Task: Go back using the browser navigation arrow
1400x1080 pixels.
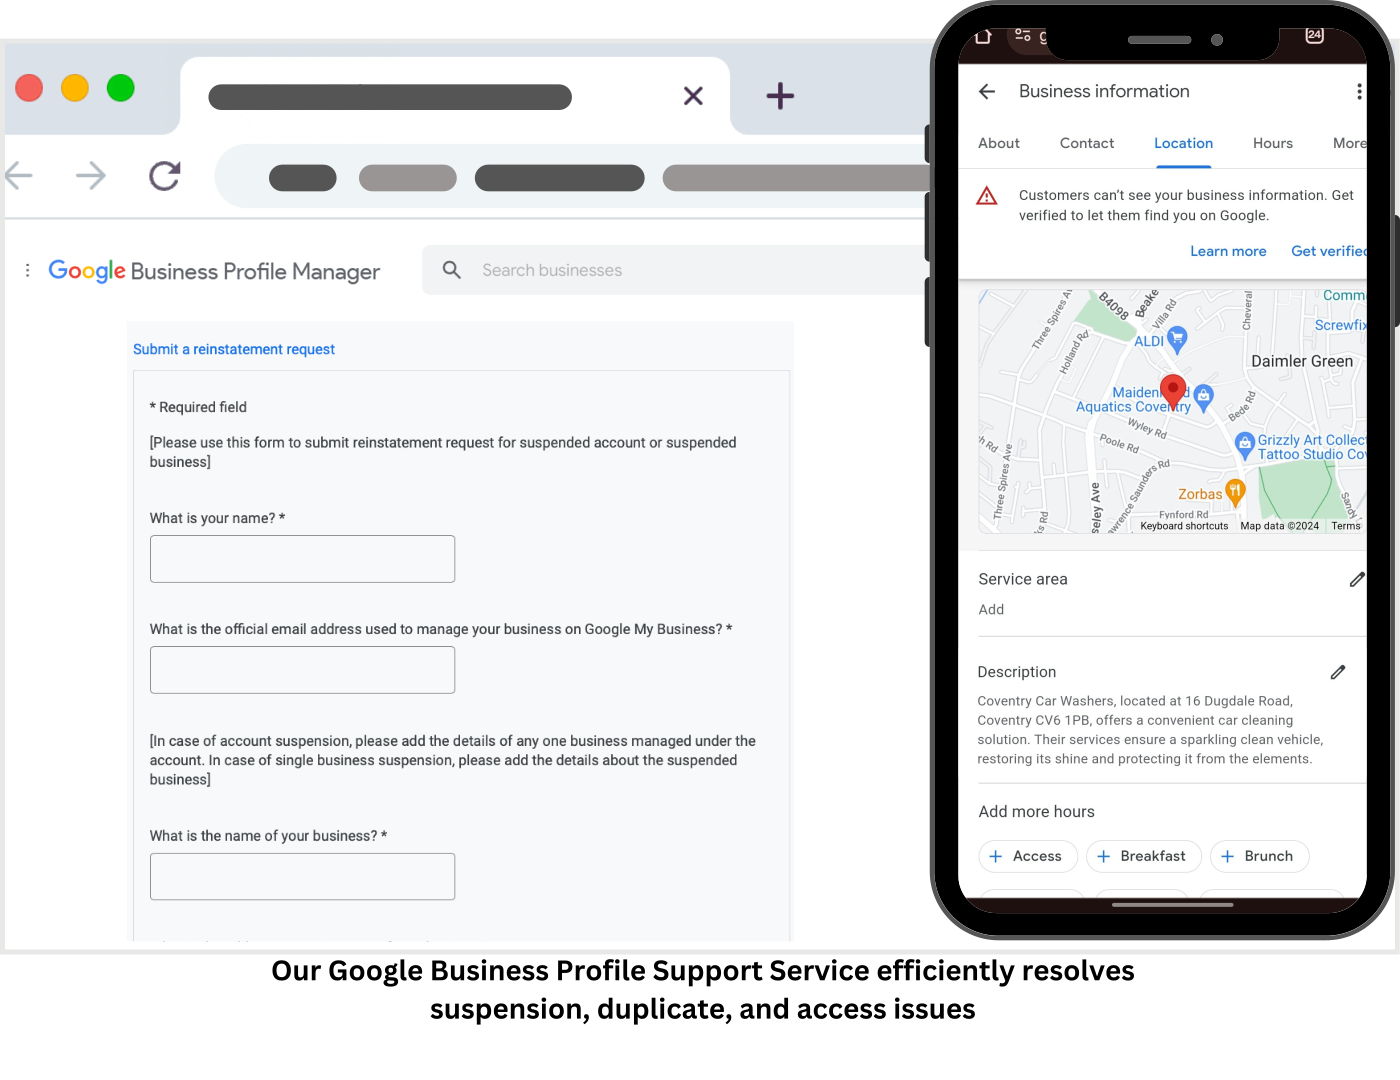Action: click(18, 176)
